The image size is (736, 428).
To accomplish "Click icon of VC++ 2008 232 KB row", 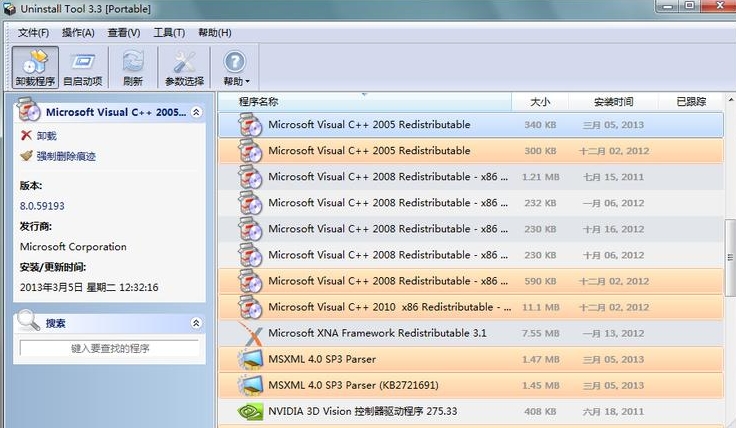I will [250, 203].
